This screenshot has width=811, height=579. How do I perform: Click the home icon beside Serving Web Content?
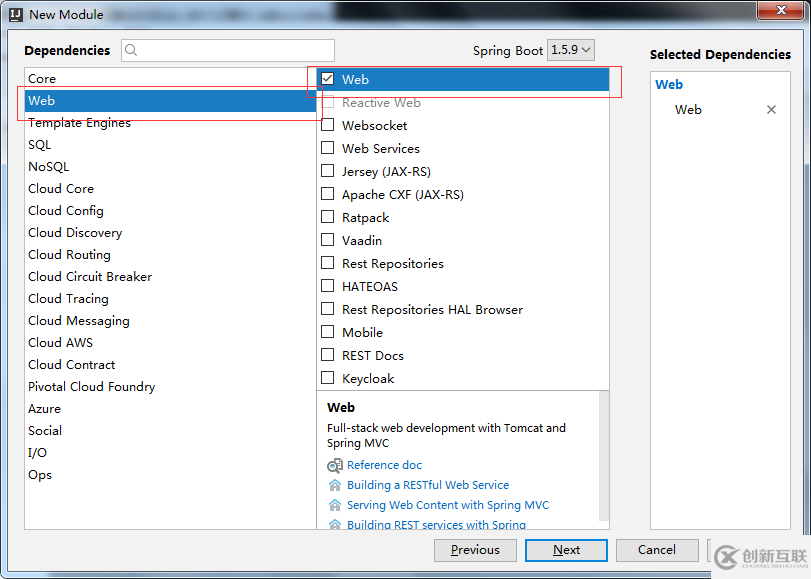[x=335, y=505]
